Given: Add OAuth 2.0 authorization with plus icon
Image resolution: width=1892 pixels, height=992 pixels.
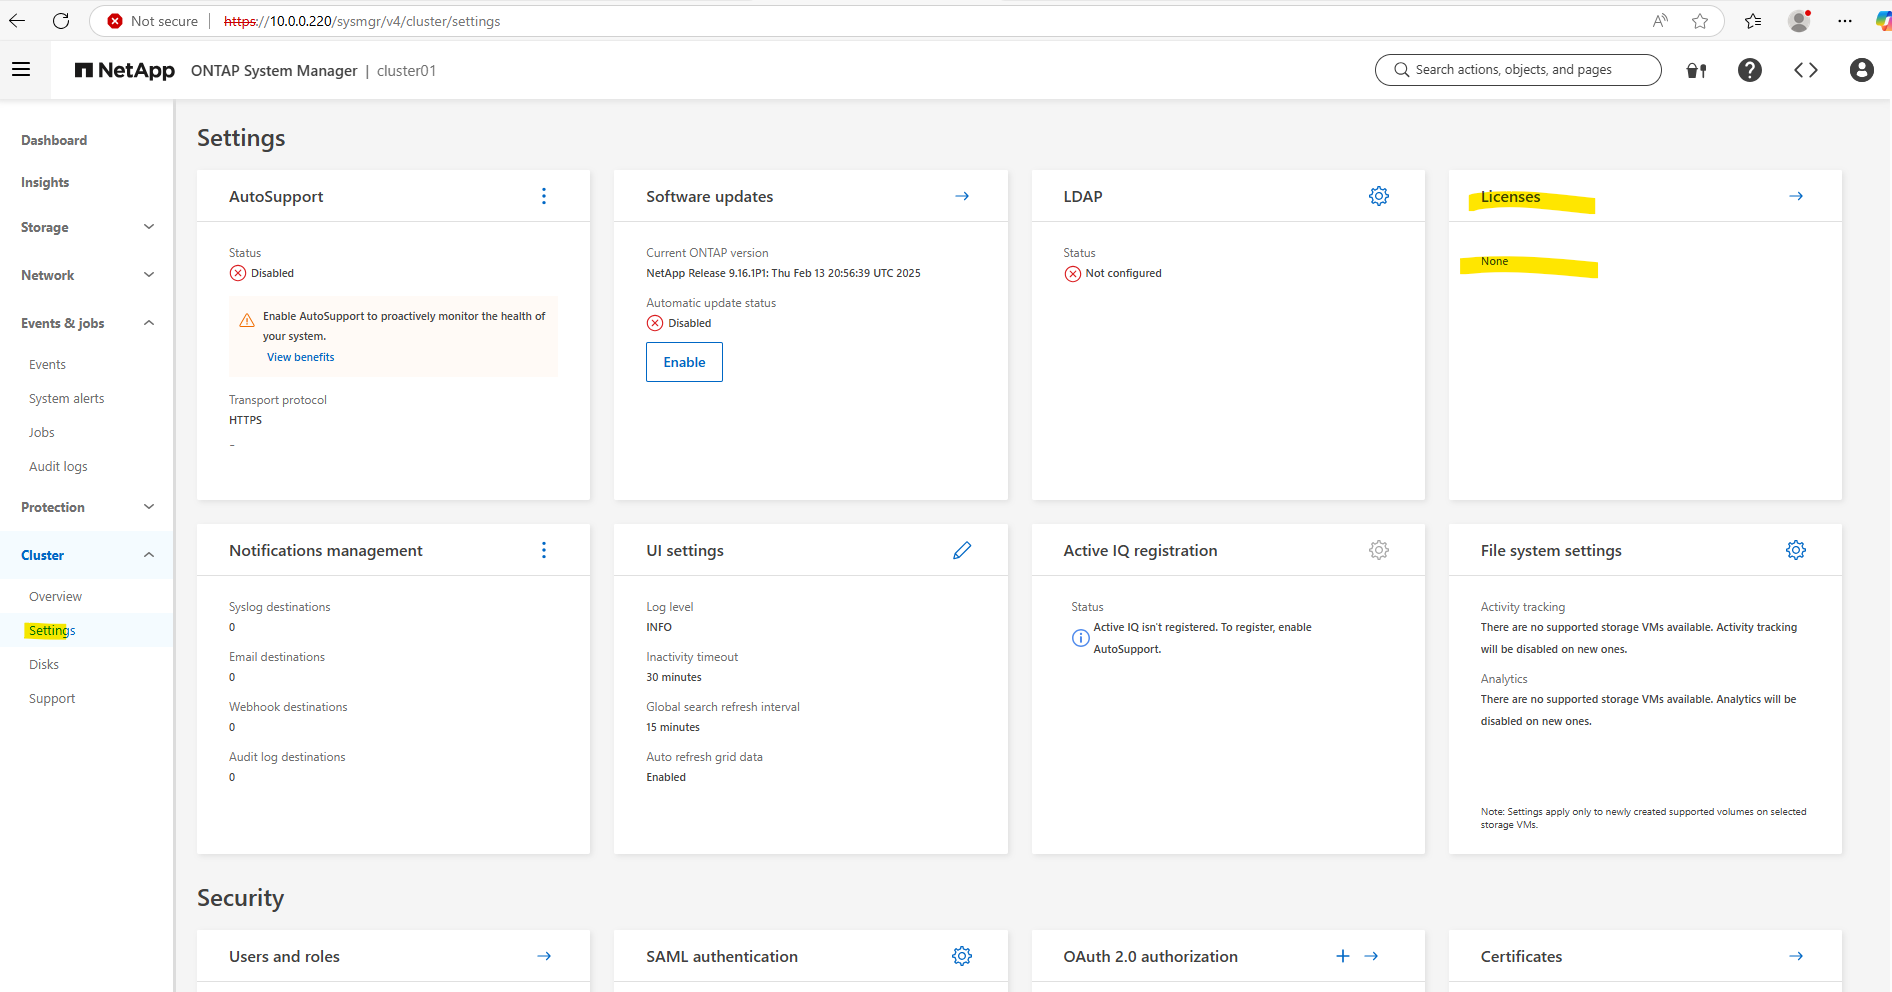Looking at the screenshot, I should (x=1343, y=956).
